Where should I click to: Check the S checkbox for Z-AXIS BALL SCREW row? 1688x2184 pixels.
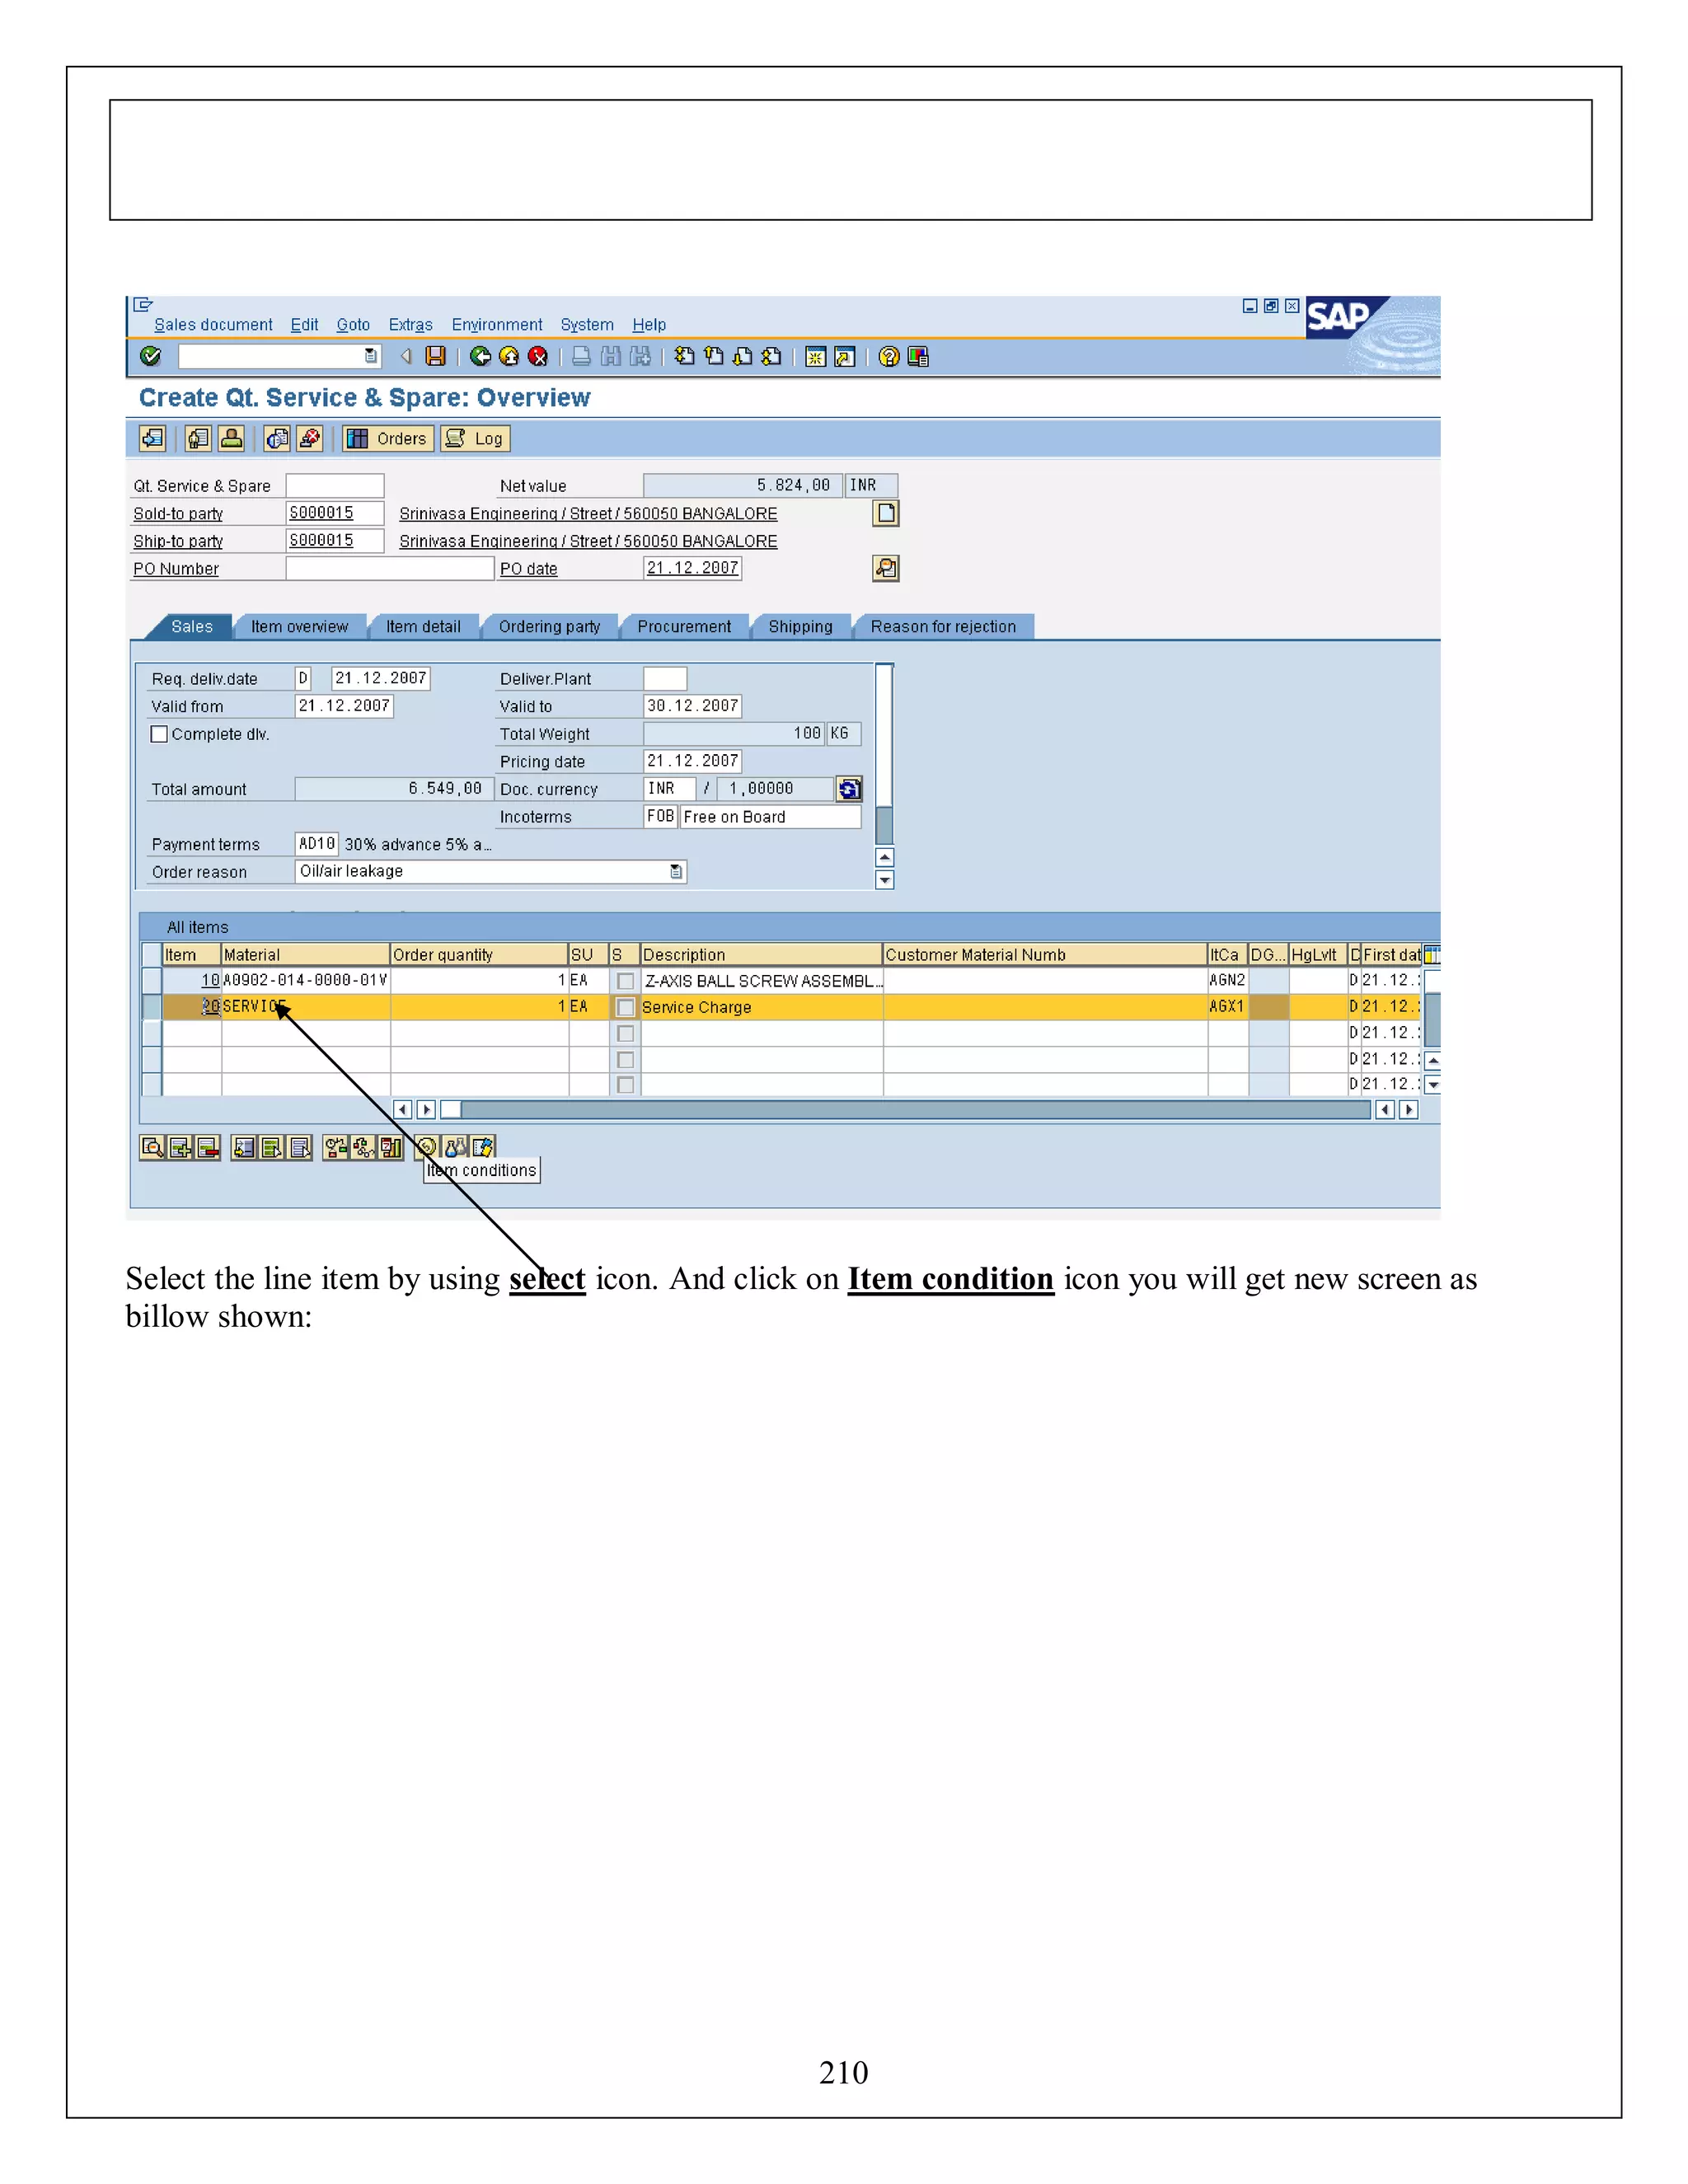click(625, 981)
